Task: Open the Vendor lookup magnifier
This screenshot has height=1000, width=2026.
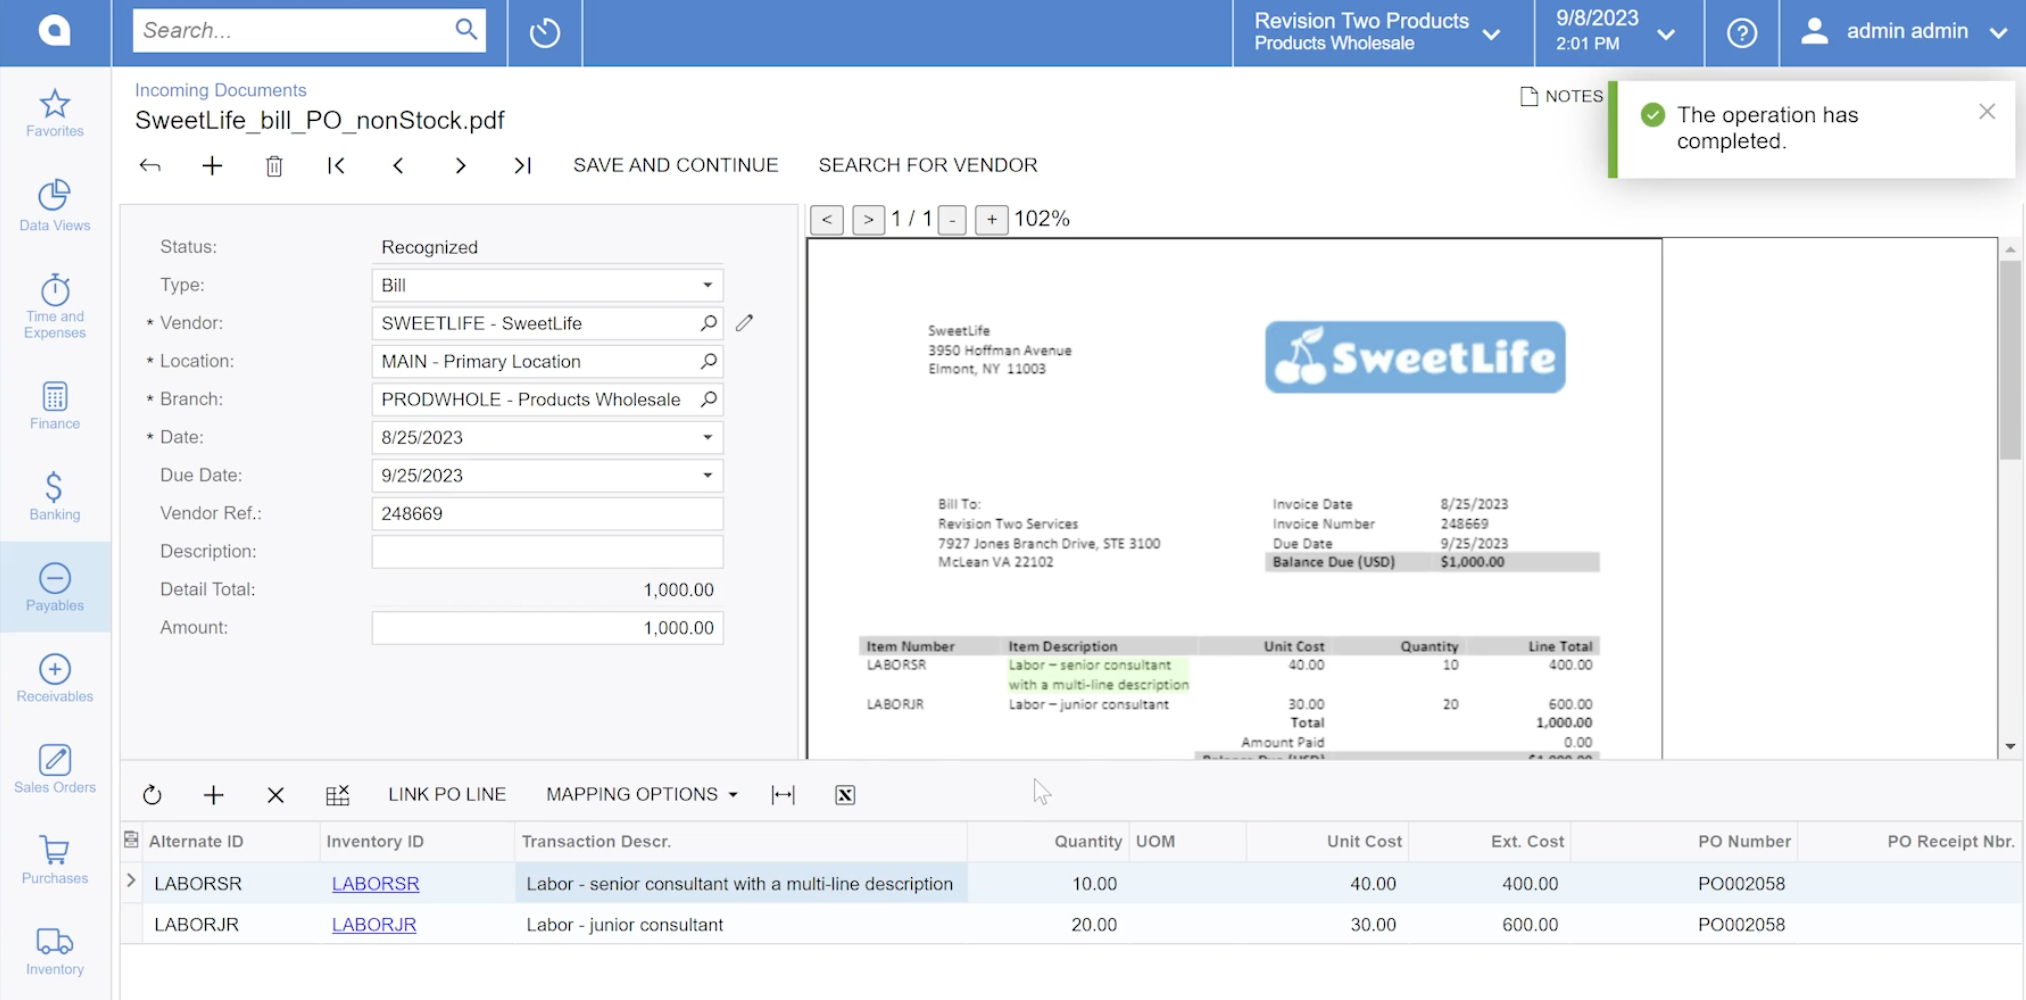Action: tap(708, 323)
